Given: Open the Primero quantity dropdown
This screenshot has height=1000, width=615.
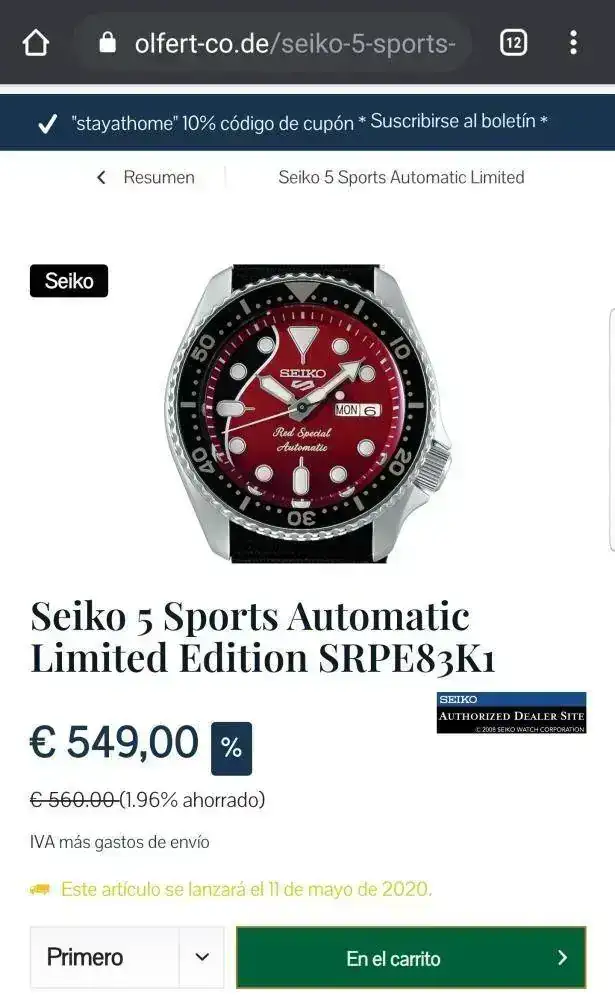Looking at the screenshot, I should [127, 957].
